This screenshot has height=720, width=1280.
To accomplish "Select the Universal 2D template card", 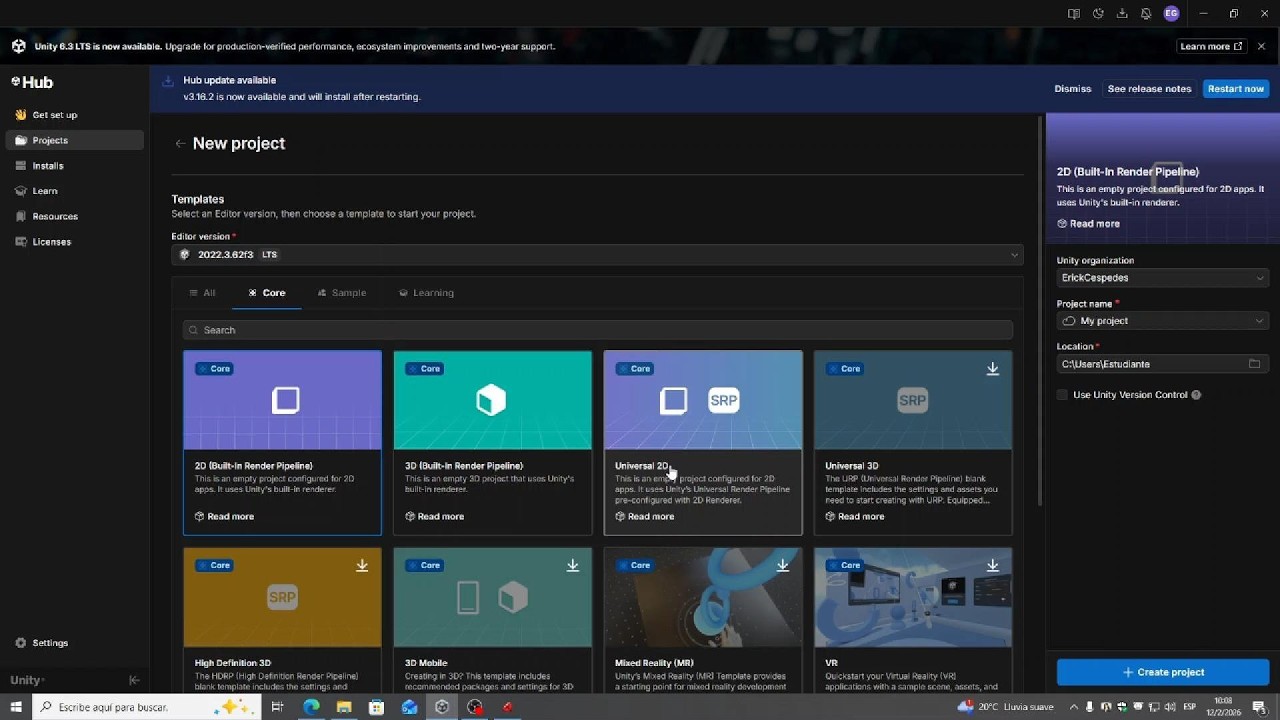I will click(702, 443).
